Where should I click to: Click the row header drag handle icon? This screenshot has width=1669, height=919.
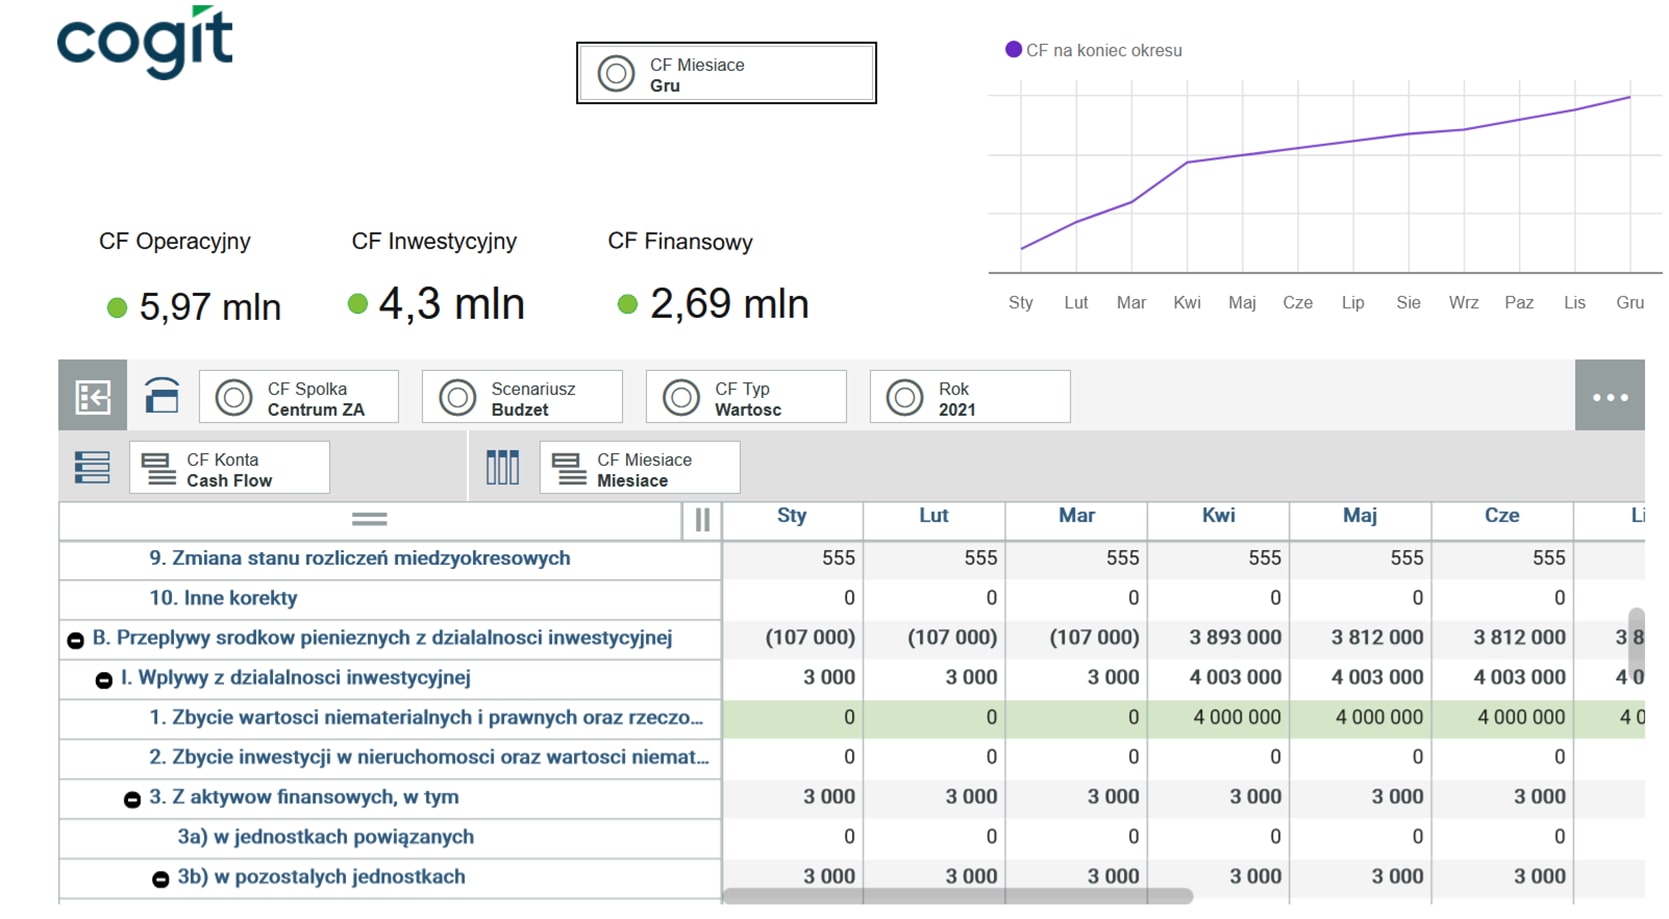tap(369, 519)
